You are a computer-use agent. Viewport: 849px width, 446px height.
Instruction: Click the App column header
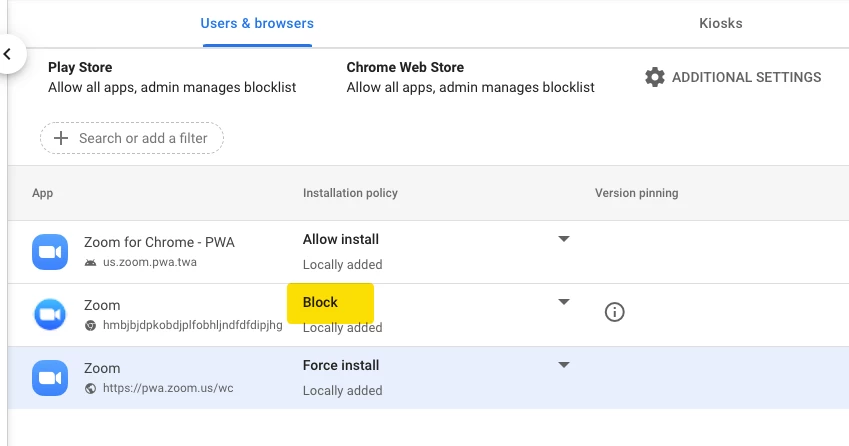42,193
